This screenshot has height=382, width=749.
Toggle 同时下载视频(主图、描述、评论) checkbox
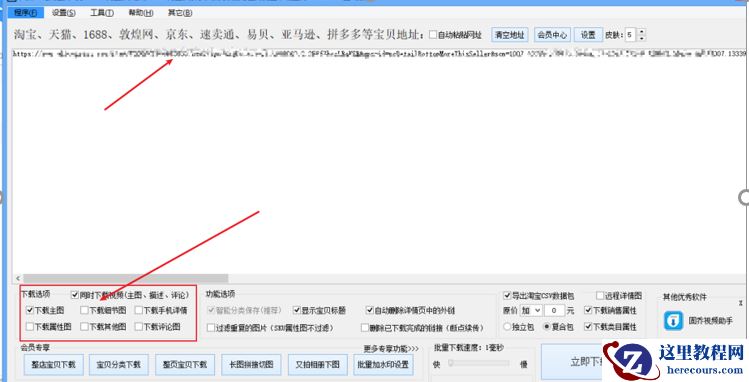tap(75, 295)
